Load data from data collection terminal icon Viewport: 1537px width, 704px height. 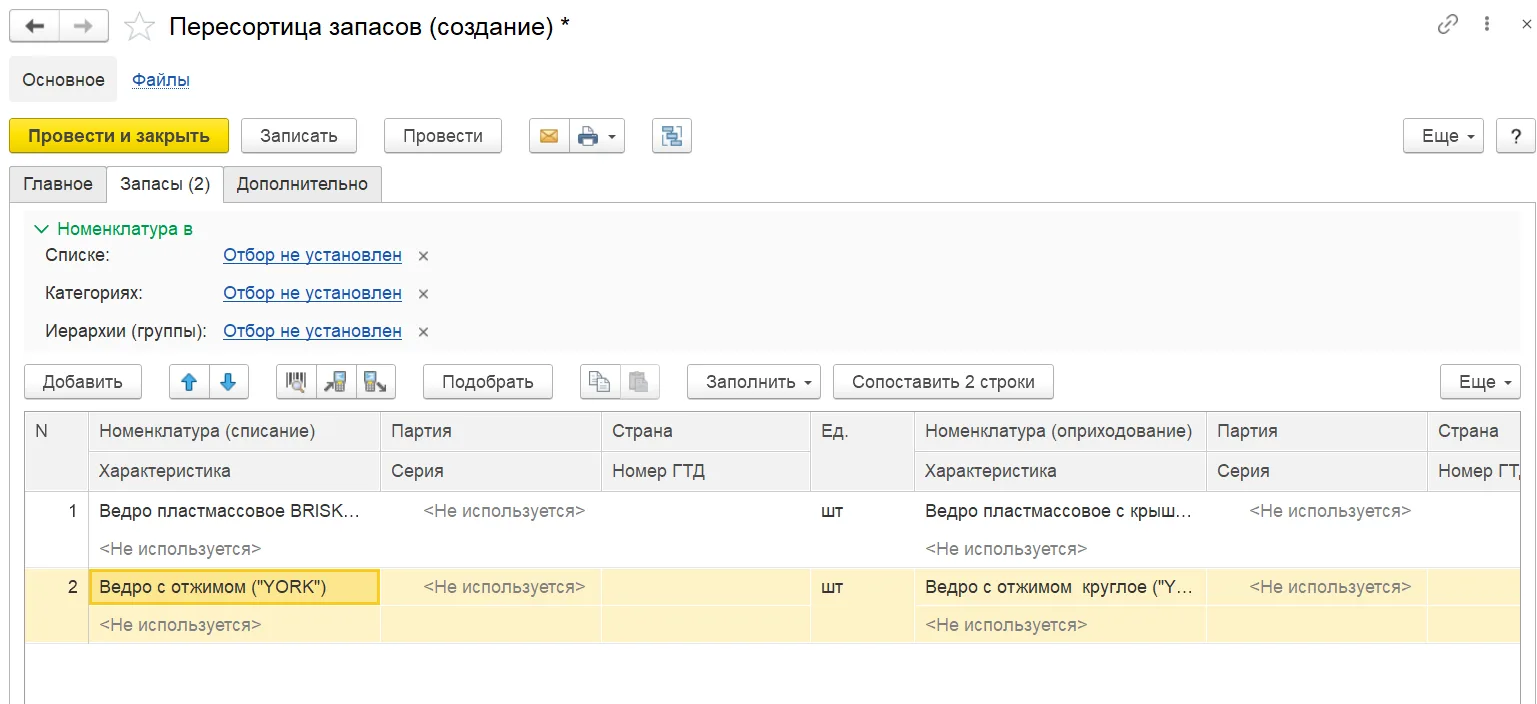[x=336, y=382]
